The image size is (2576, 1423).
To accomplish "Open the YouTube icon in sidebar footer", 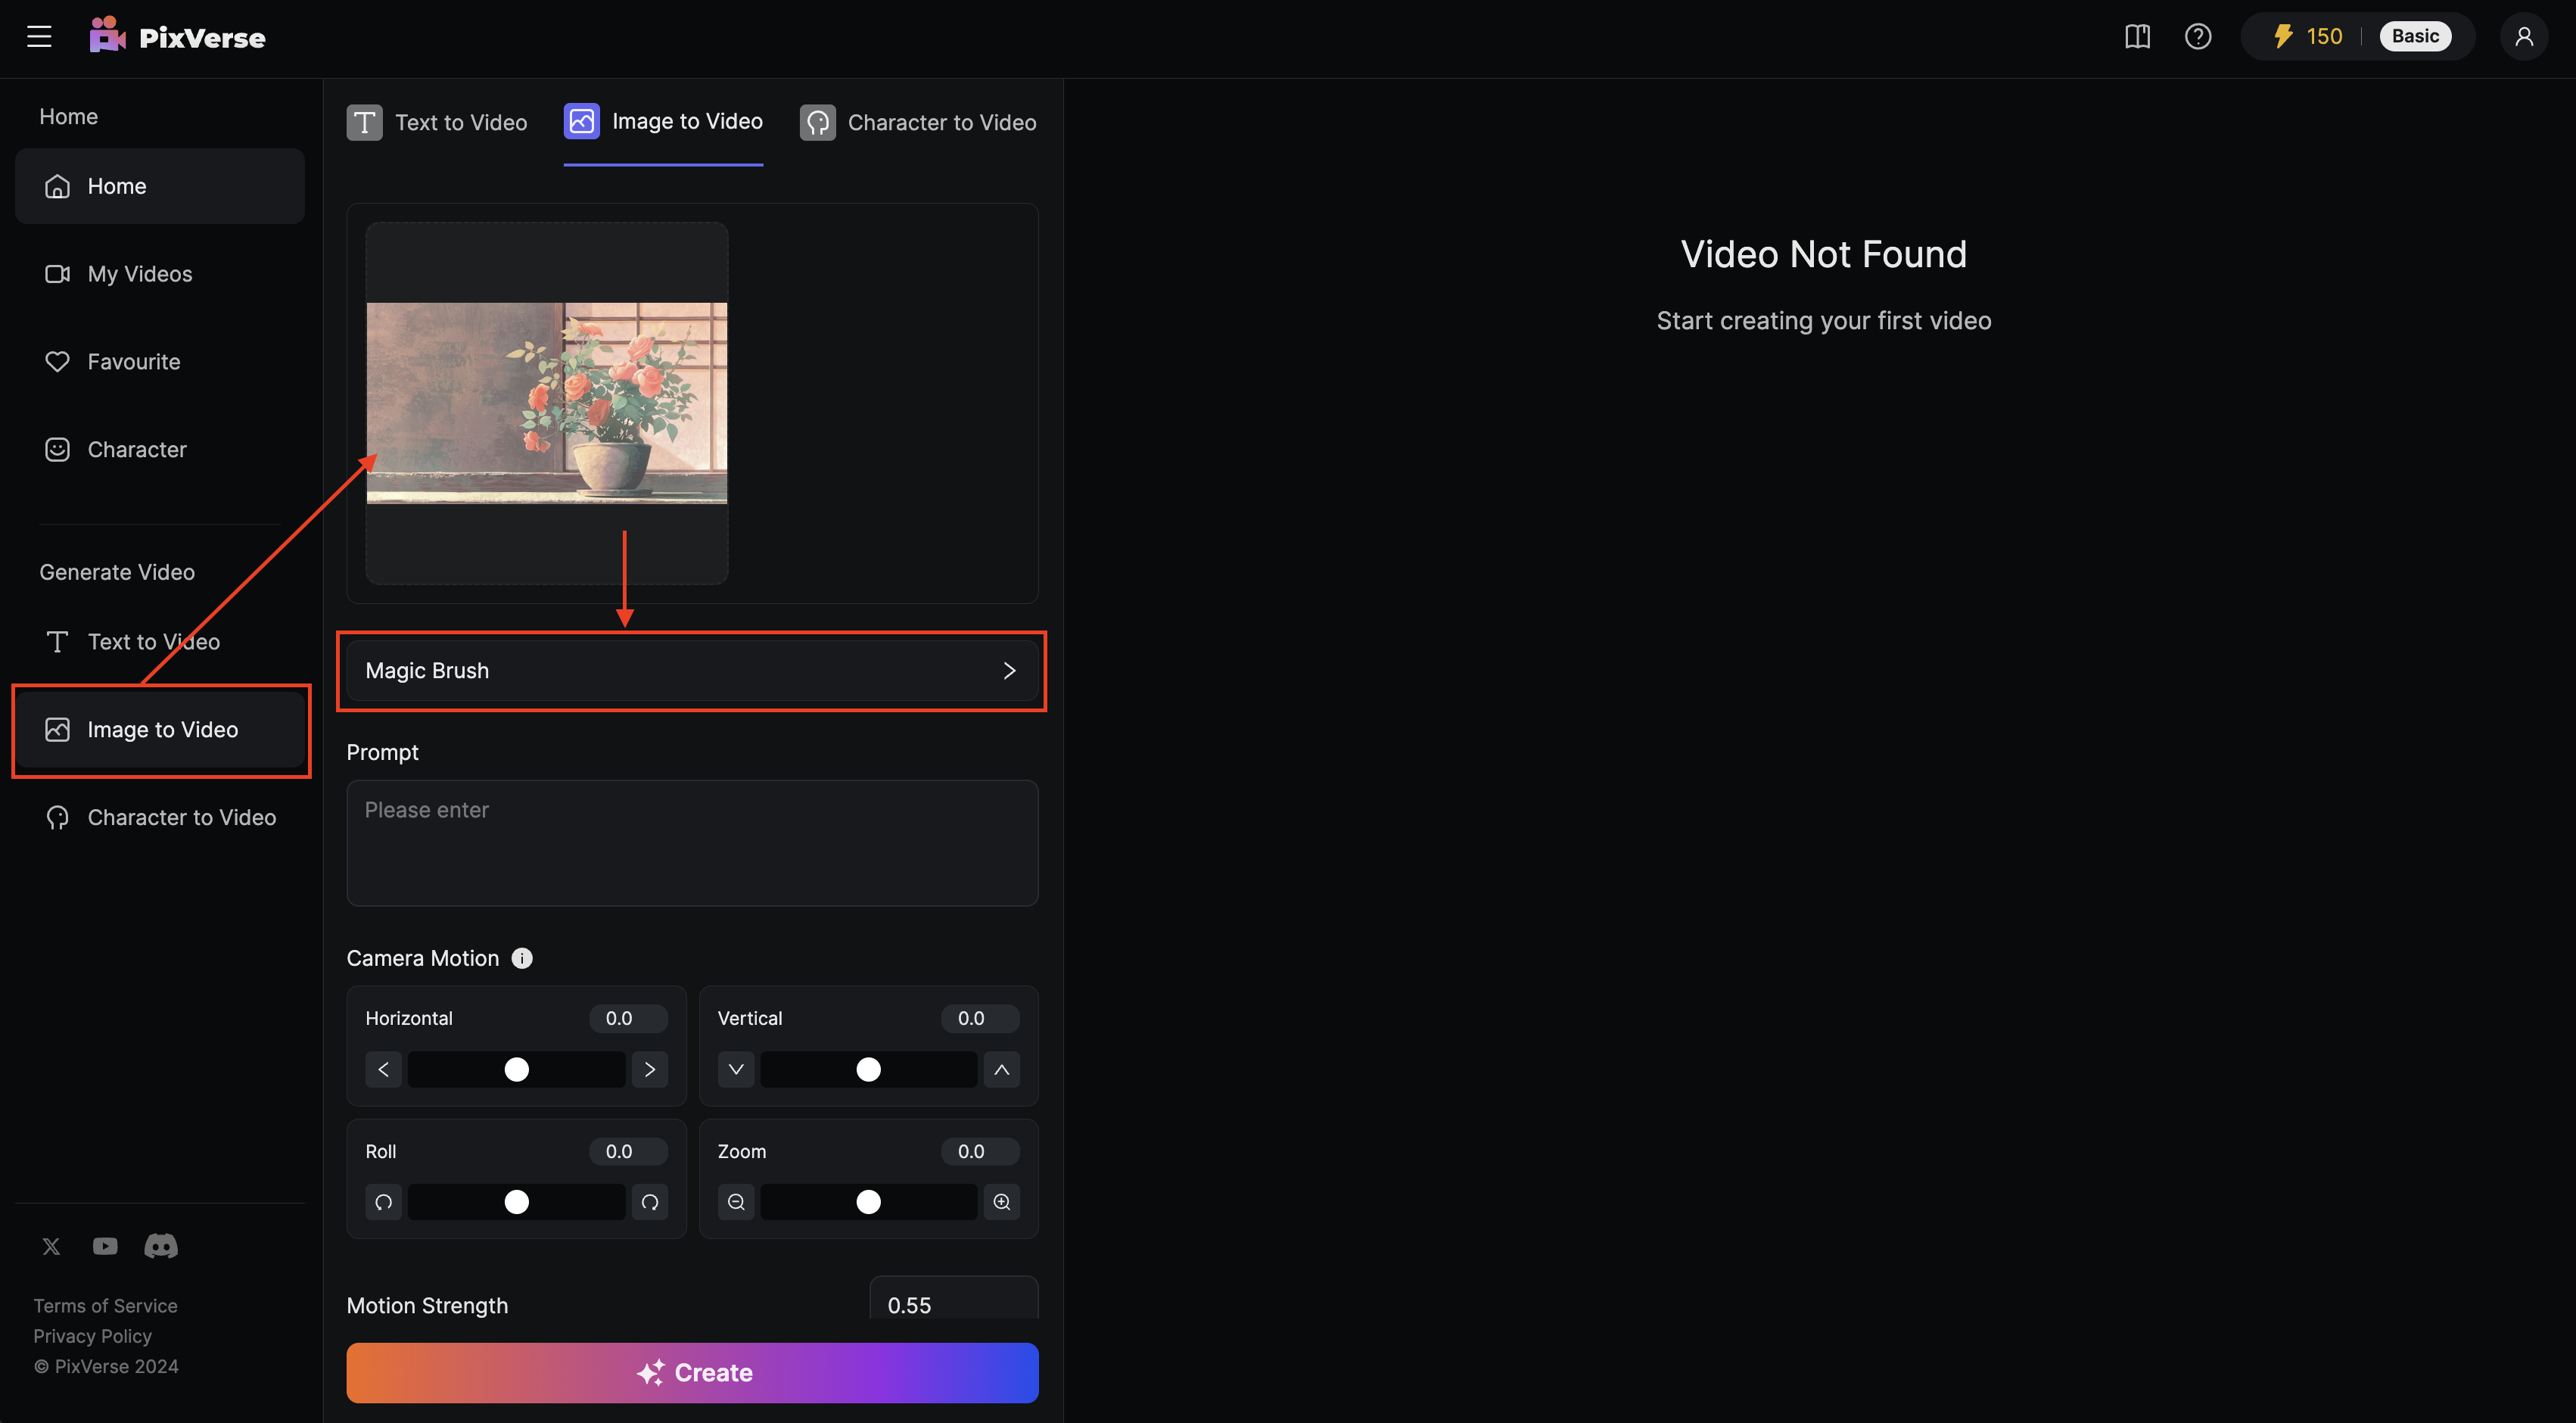I will (105, 1246).
